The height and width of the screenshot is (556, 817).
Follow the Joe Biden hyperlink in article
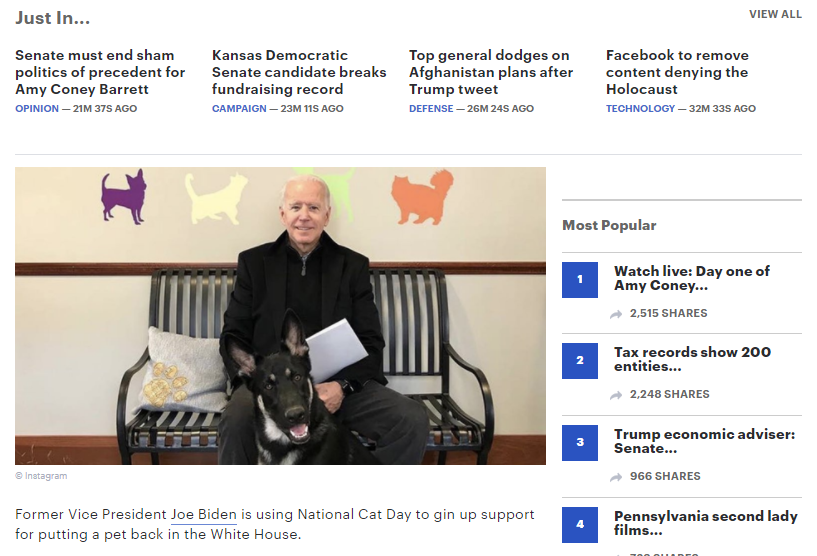point(203,515)
